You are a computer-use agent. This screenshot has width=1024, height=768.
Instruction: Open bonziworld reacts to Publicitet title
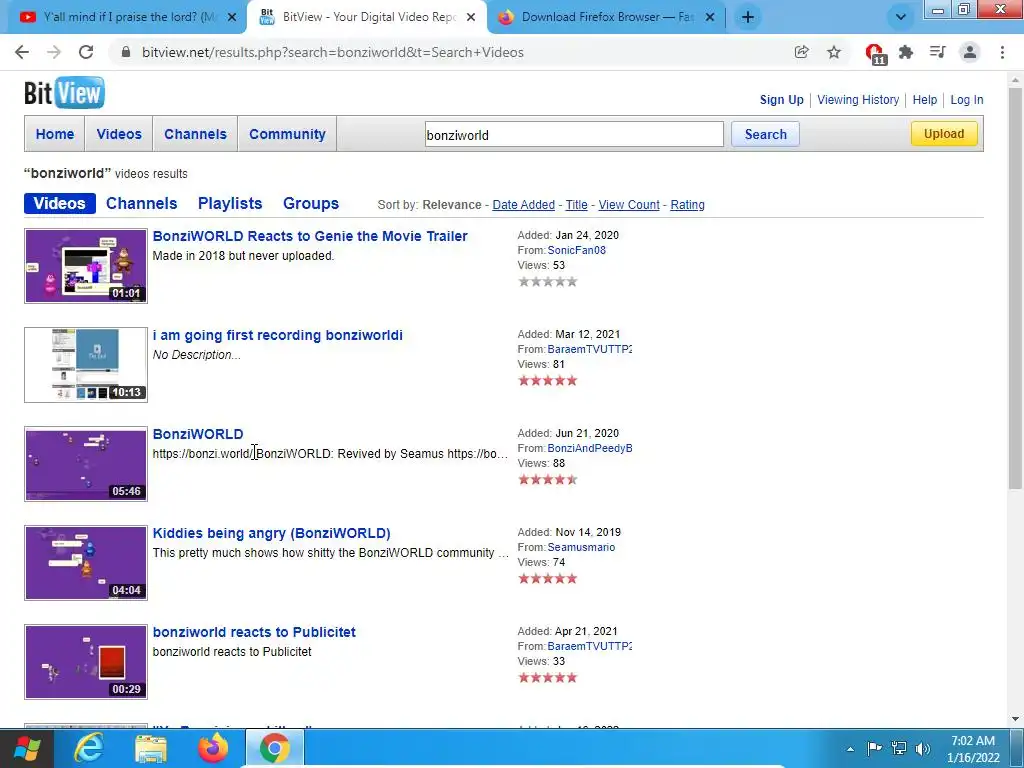pos(254,632)
